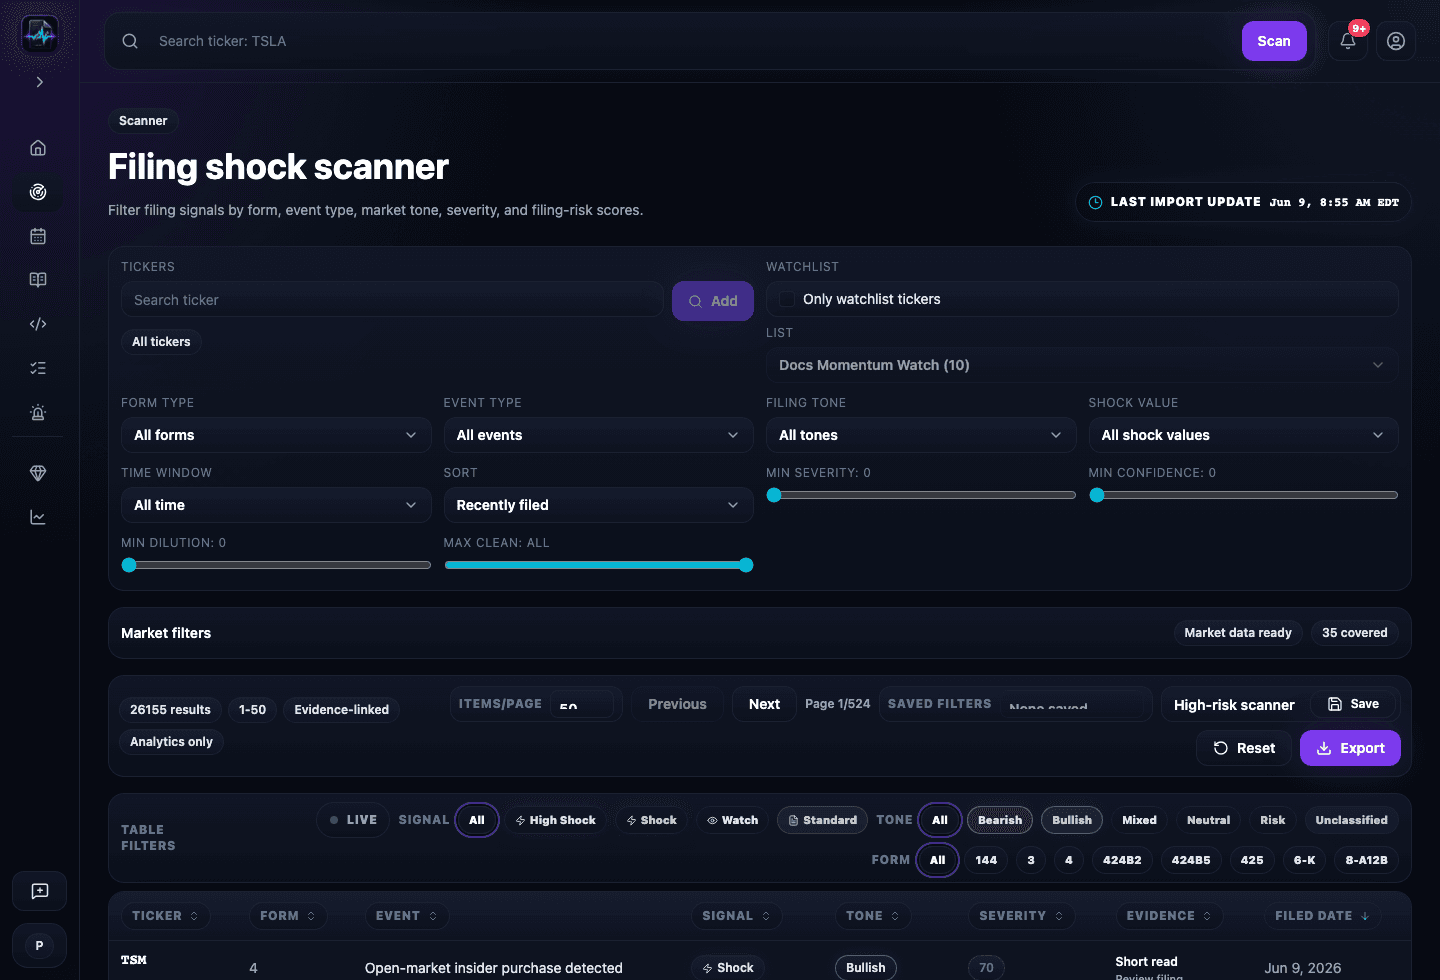Open the All tones dropdown
This screenshot has height=980, width=1440.
click(x=921, y=435)
